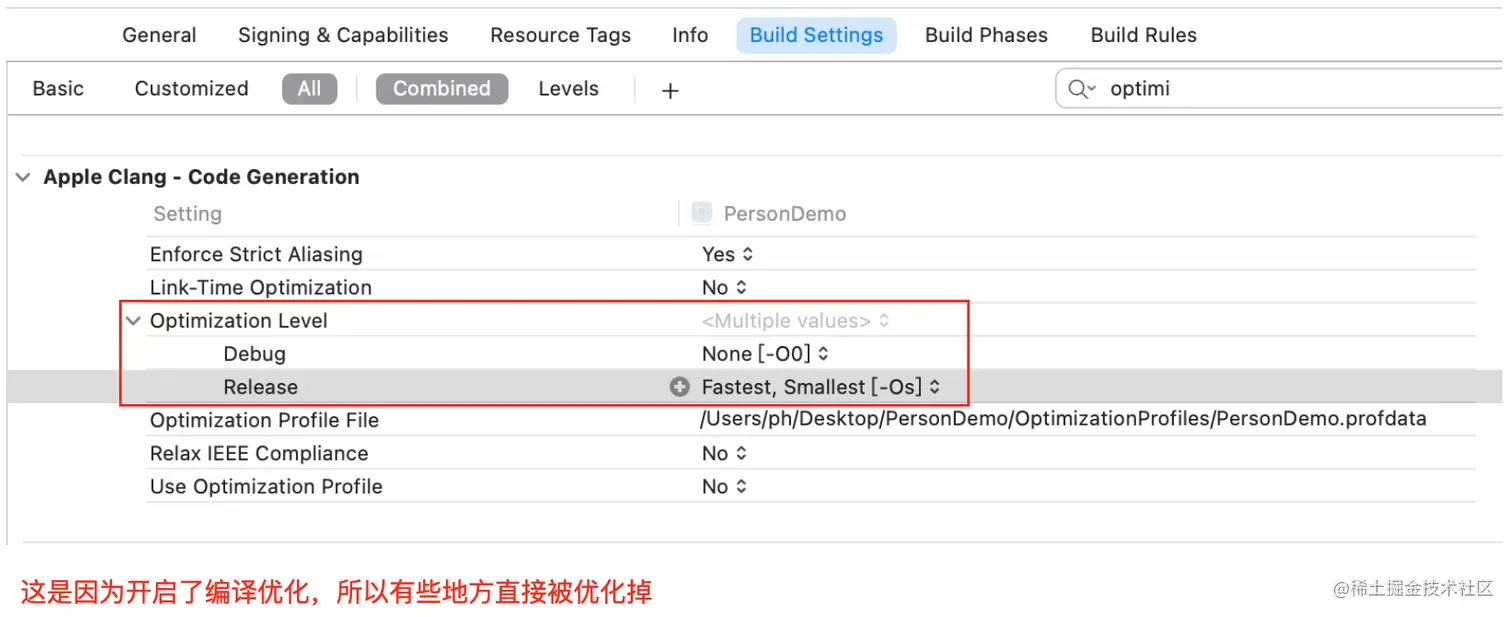Collapse the Optimization Level row
This screenshot has width=1512, height=617.
click(x=132, y=321)
